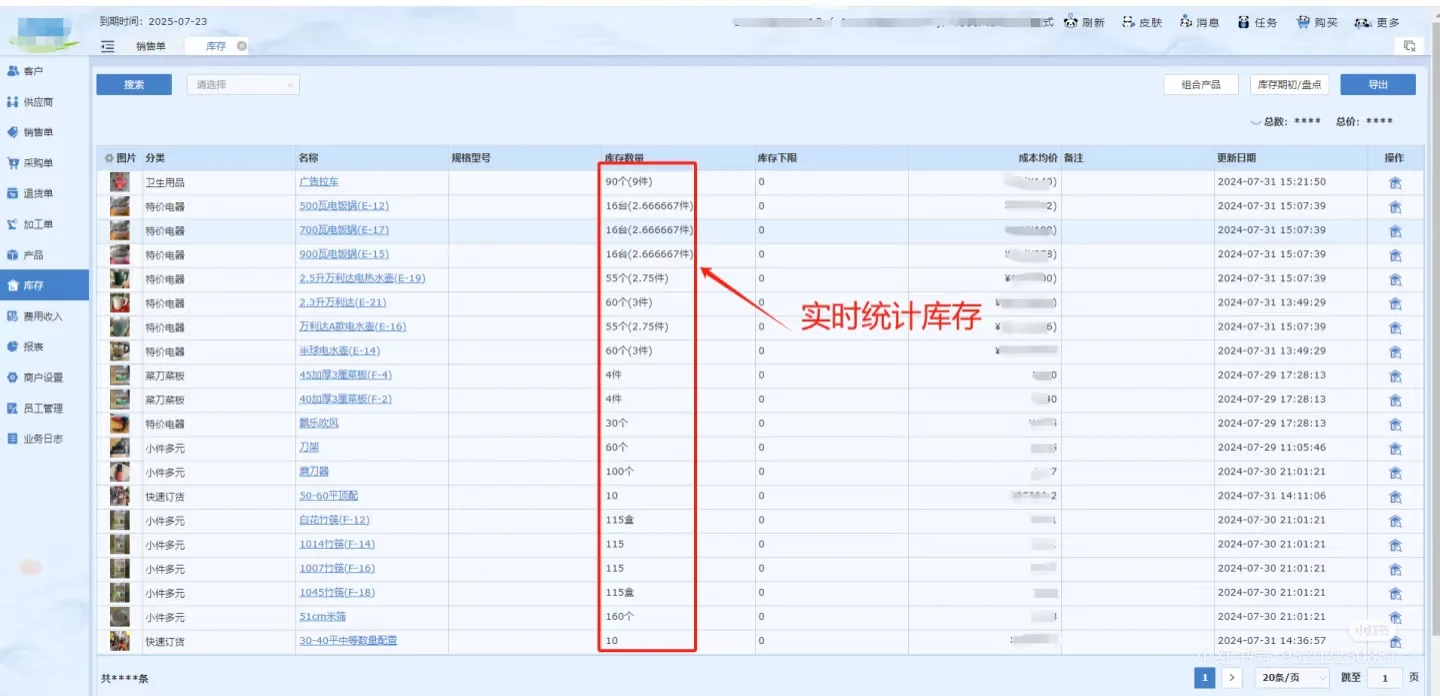Click the blue 搜索 button
The height and width of the screenshot is (696, 1440).
click(134, 85)
